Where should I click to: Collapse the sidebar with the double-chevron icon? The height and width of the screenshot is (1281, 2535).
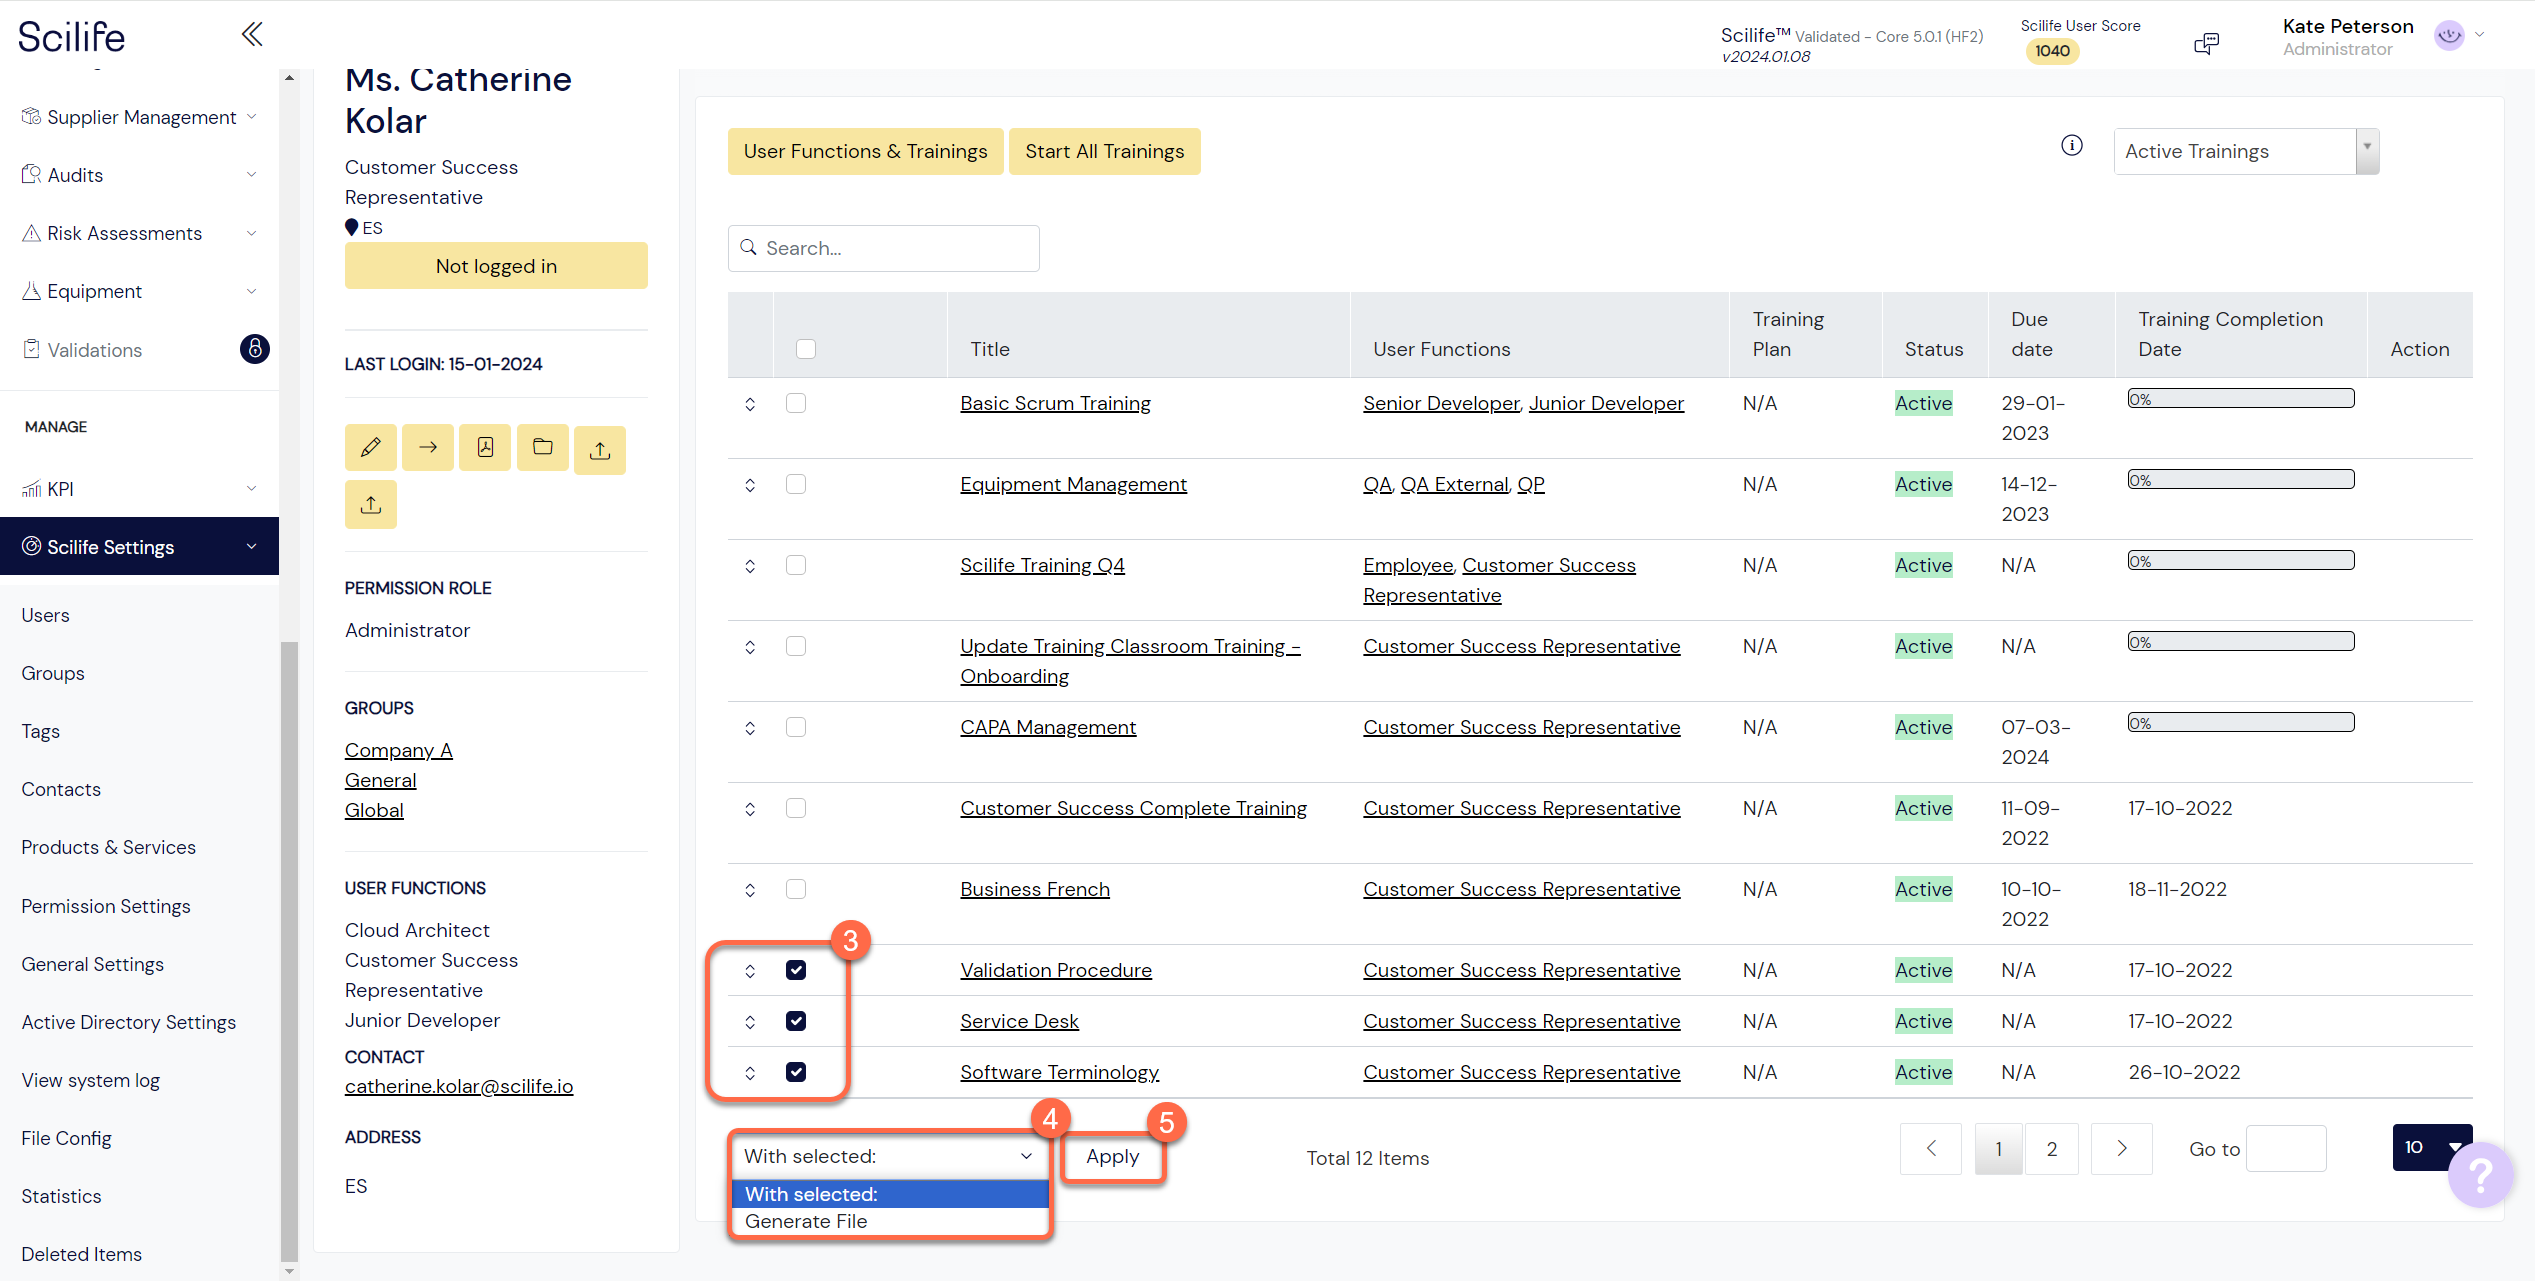click(x=252, y=35)
